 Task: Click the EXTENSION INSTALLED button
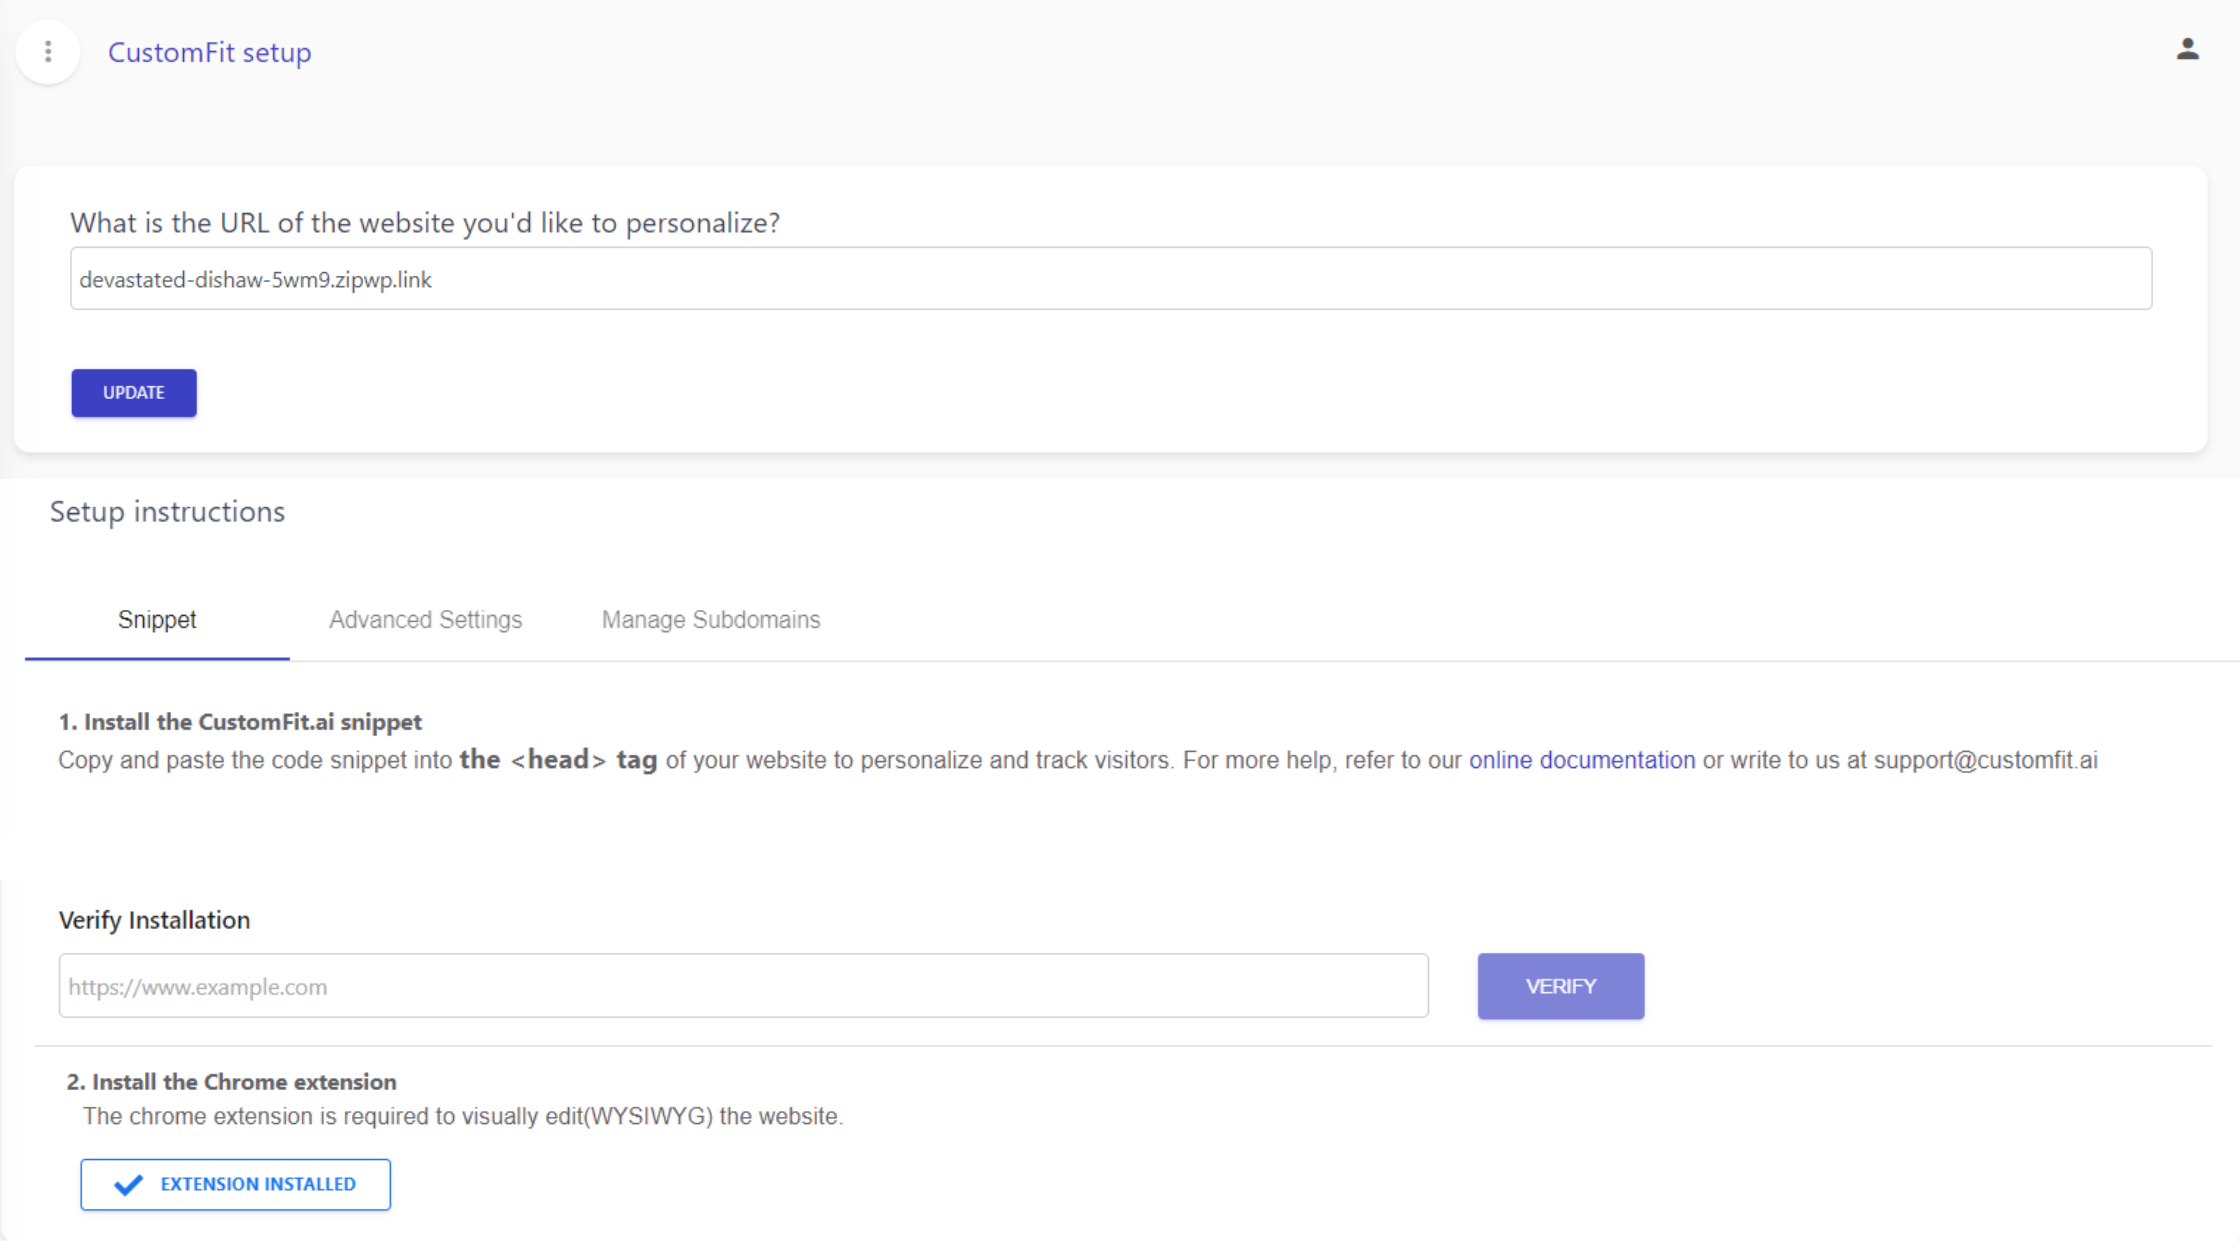[236, 1185]
